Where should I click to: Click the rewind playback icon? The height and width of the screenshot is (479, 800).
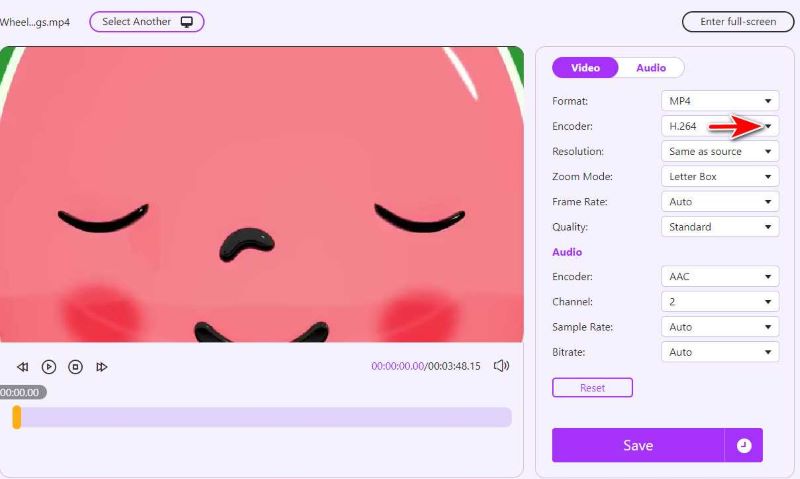pos(22,367)
